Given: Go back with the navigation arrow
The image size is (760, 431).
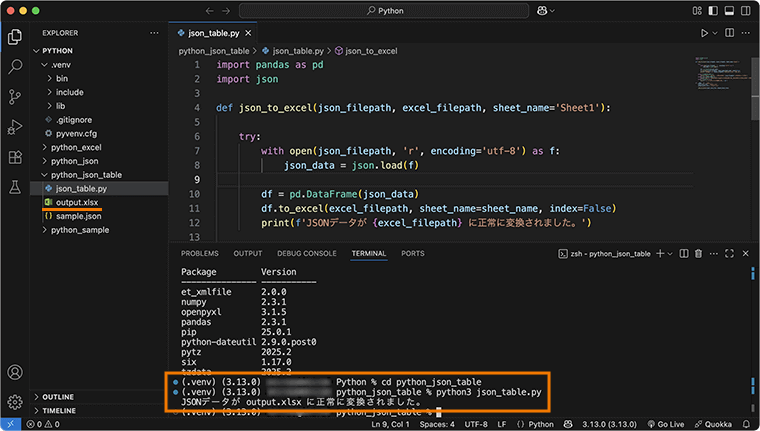Looking at the screenshot, I should tap(209, 11).
